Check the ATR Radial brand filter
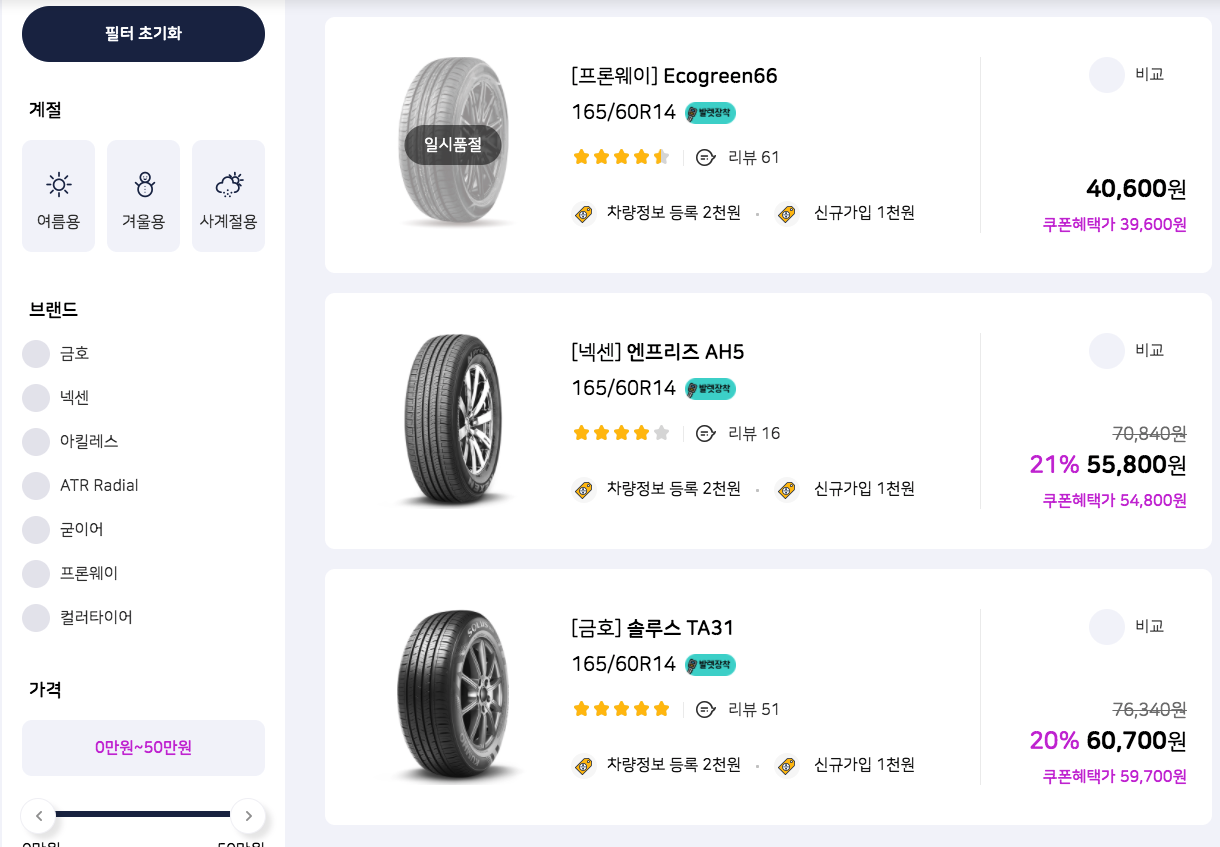 [34, 485]
